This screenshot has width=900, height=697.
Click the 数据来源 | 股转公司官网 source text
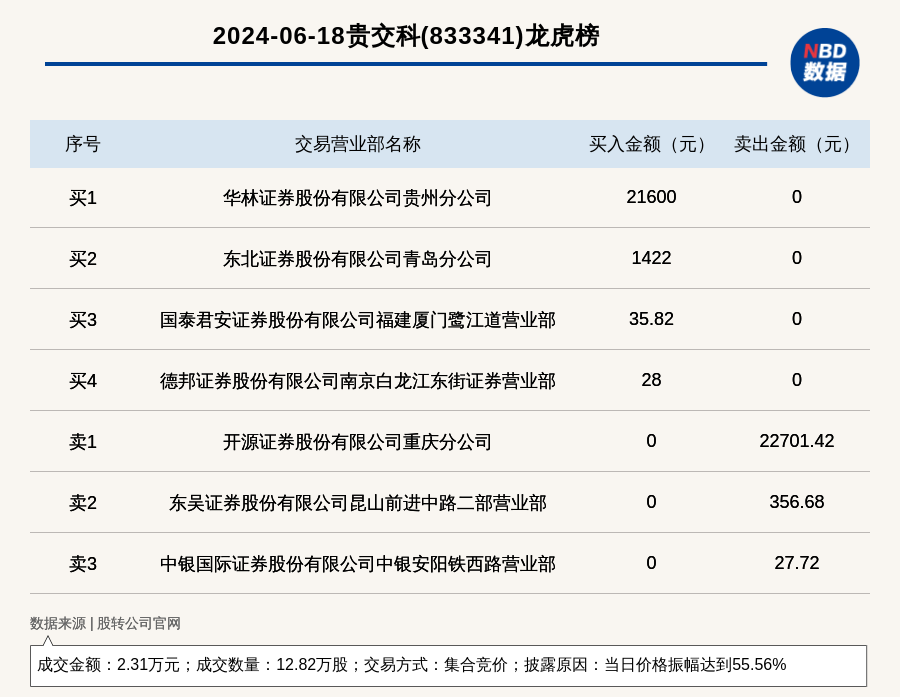105,623
